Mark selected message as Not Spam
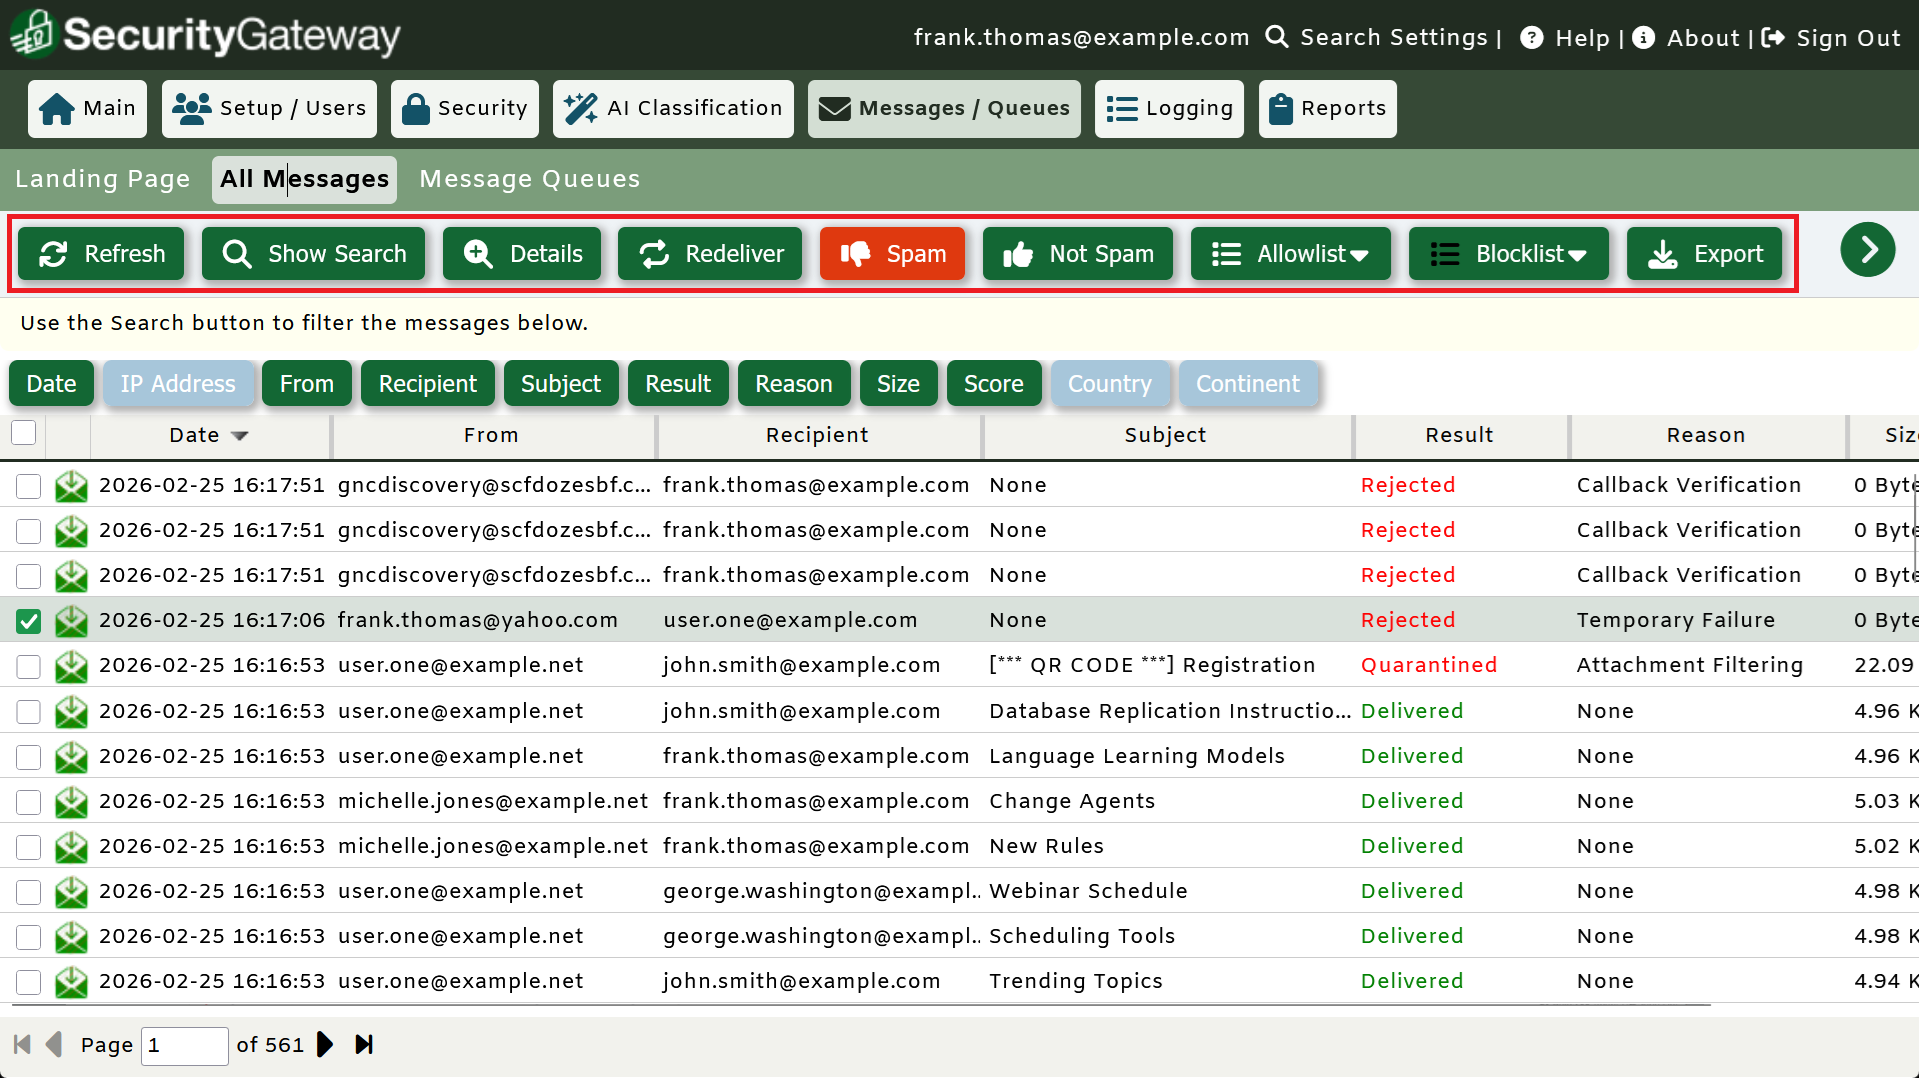Image resolution: width=1919 pixels, height=1078 pixels. (1077, 254)
